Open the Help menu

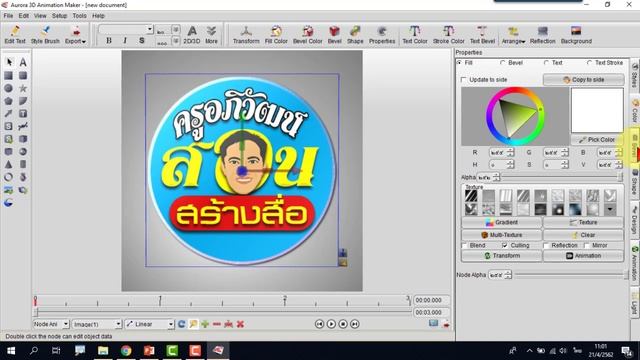coord(98,16)
